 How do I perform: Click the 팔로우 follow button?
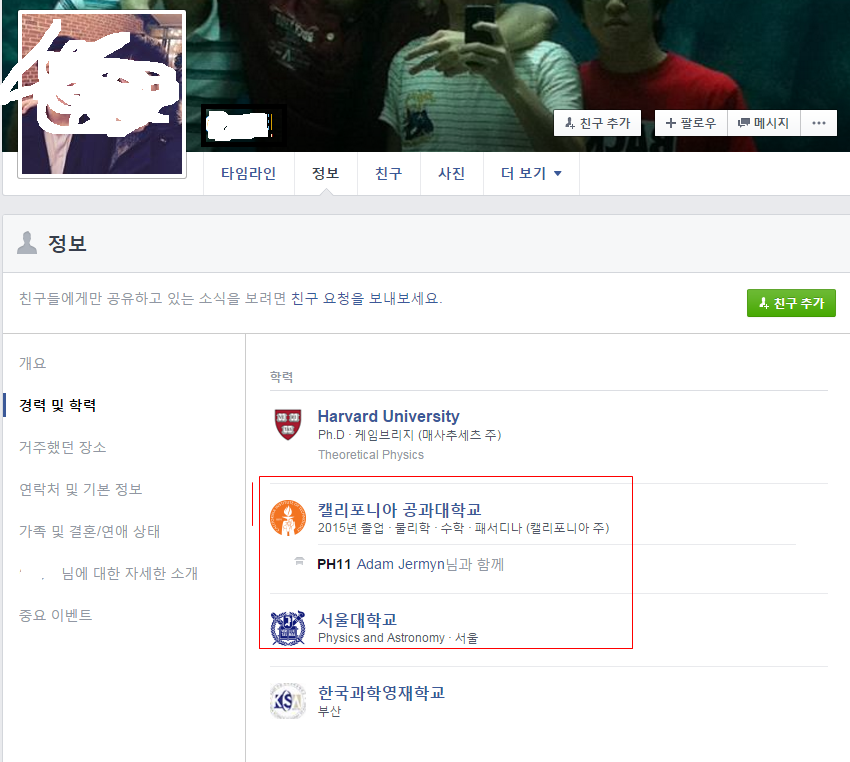click(x=691, y=123)
